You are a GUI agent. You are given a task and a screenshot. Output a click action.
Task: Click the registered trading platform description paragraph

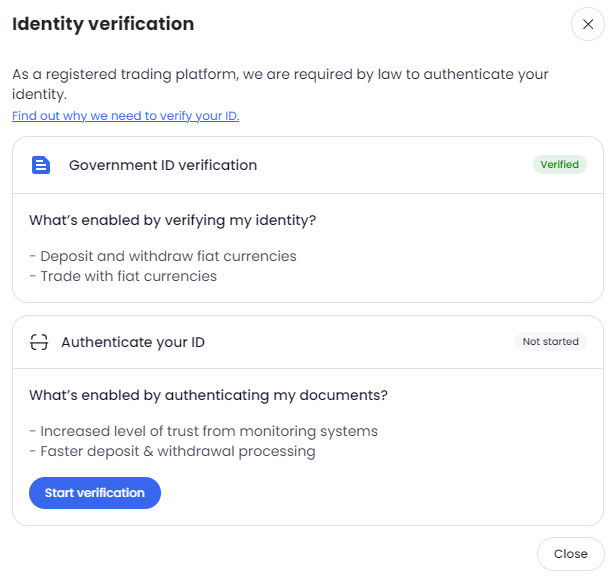pos(280,84)
